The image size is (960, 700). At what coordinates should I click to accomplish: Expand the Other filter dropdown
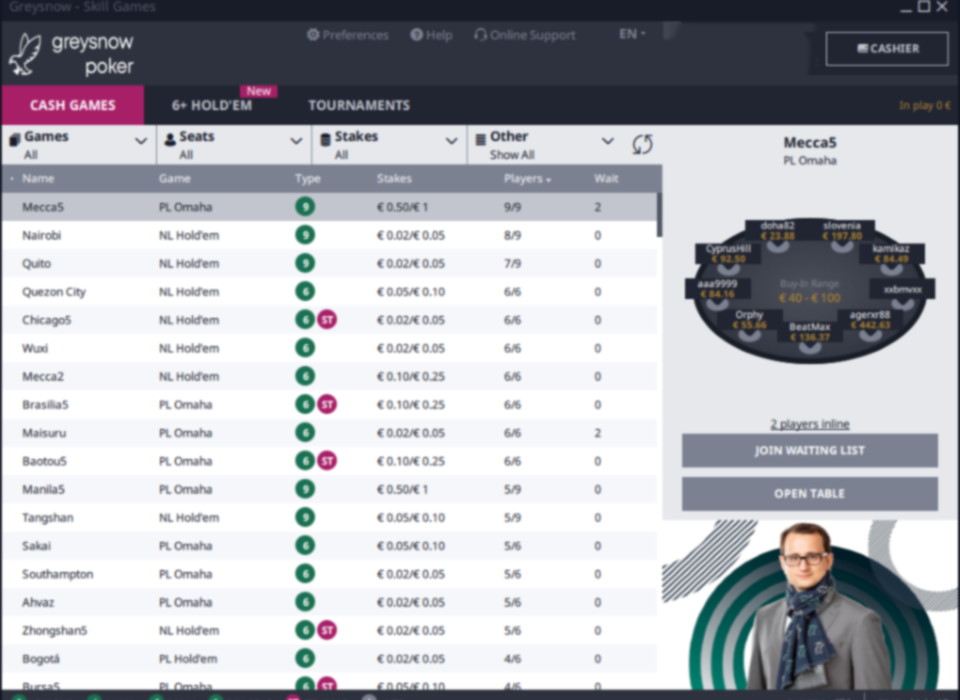click(545, 145)
